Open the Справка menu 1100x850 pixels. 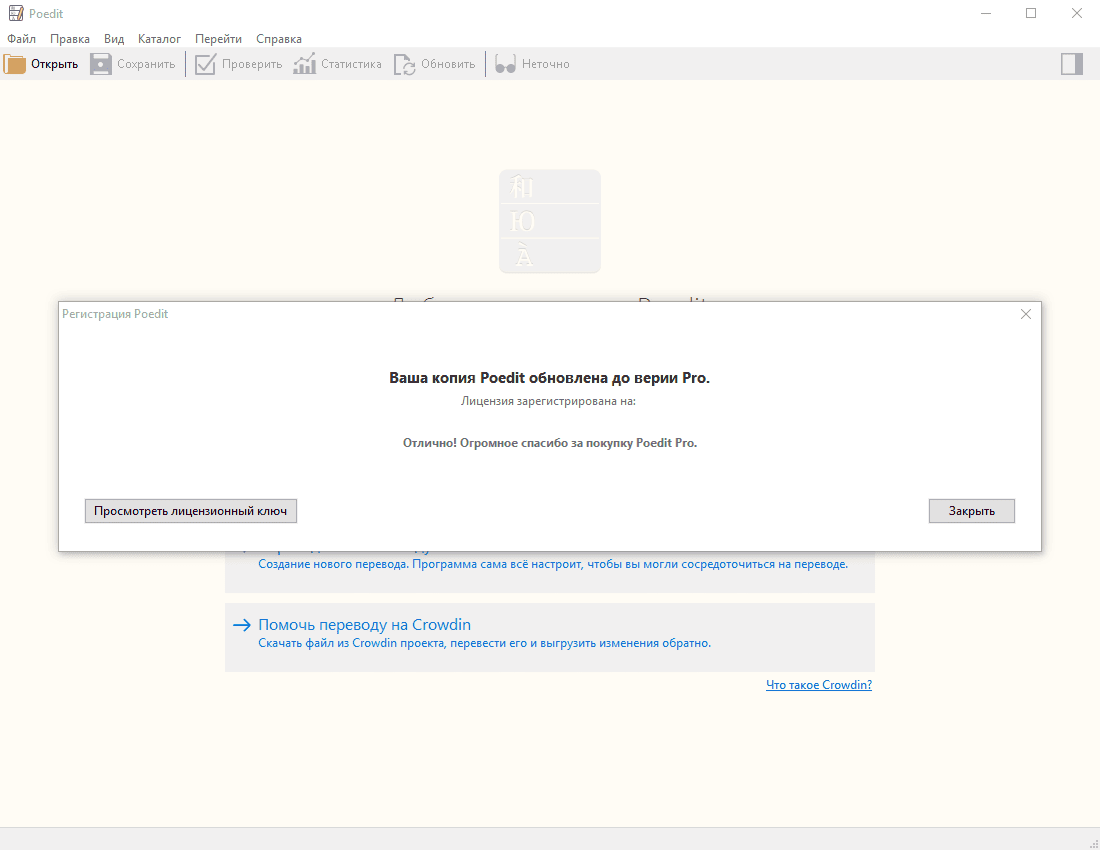click(279, 39)
